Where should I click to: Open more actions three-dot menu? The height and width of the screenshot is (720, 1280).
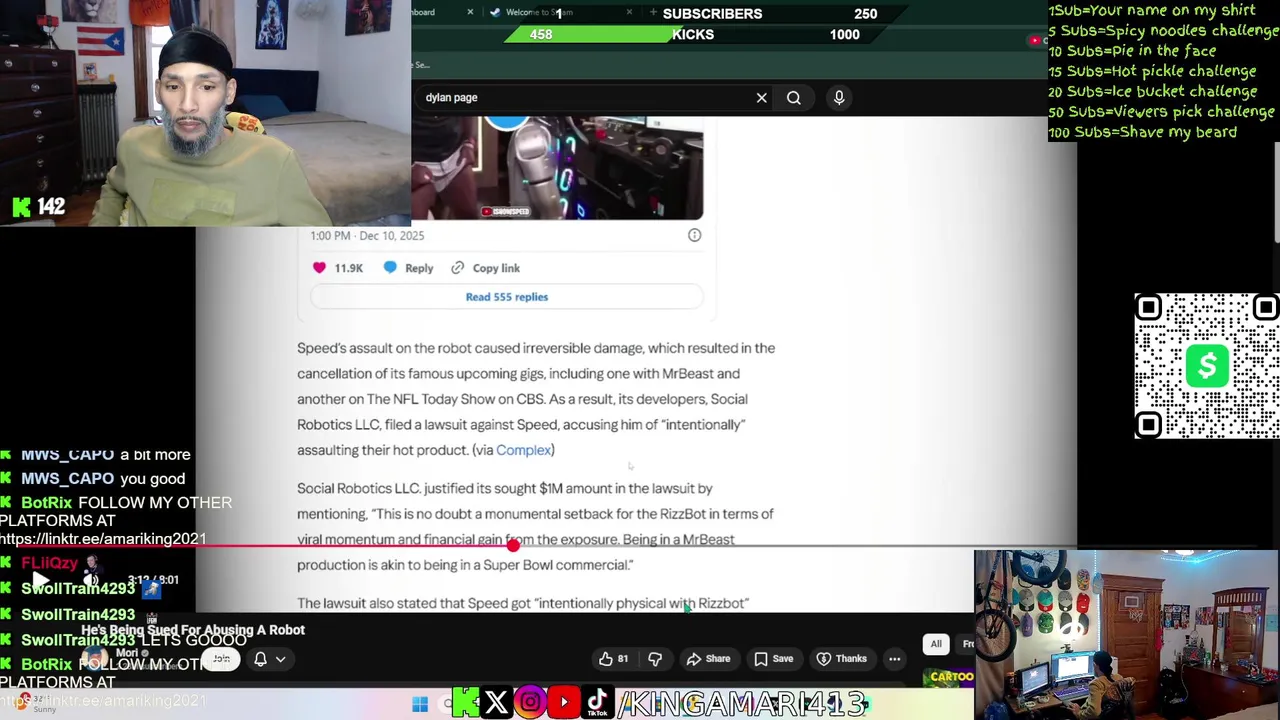tap(894, 659)
